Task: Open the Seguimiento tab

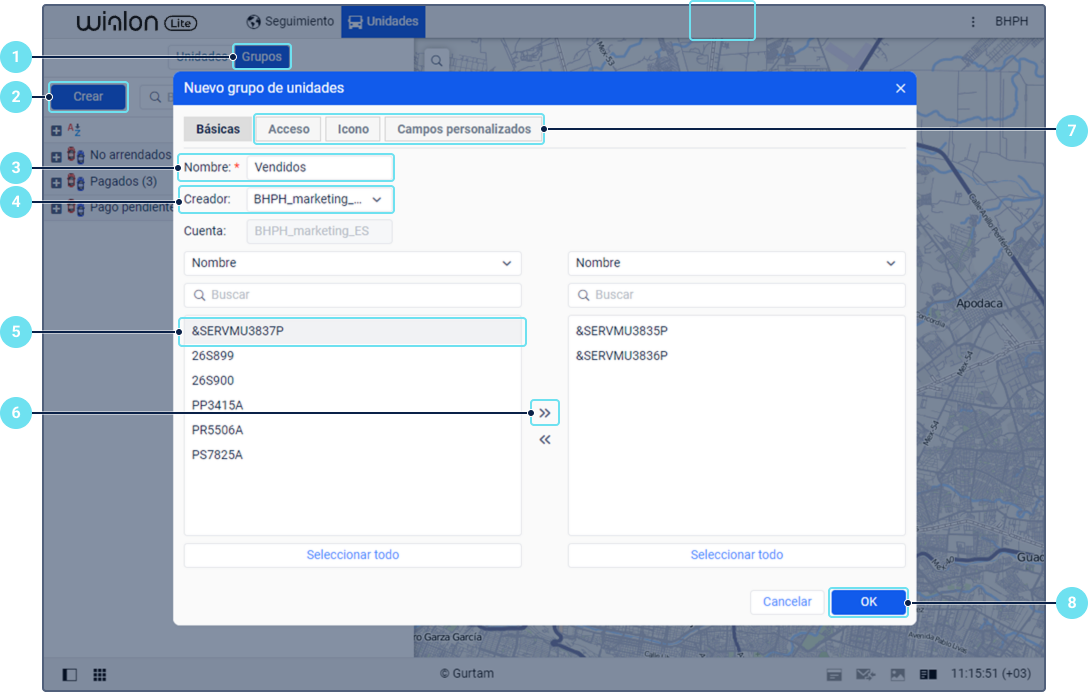Action: coord(290,22)
